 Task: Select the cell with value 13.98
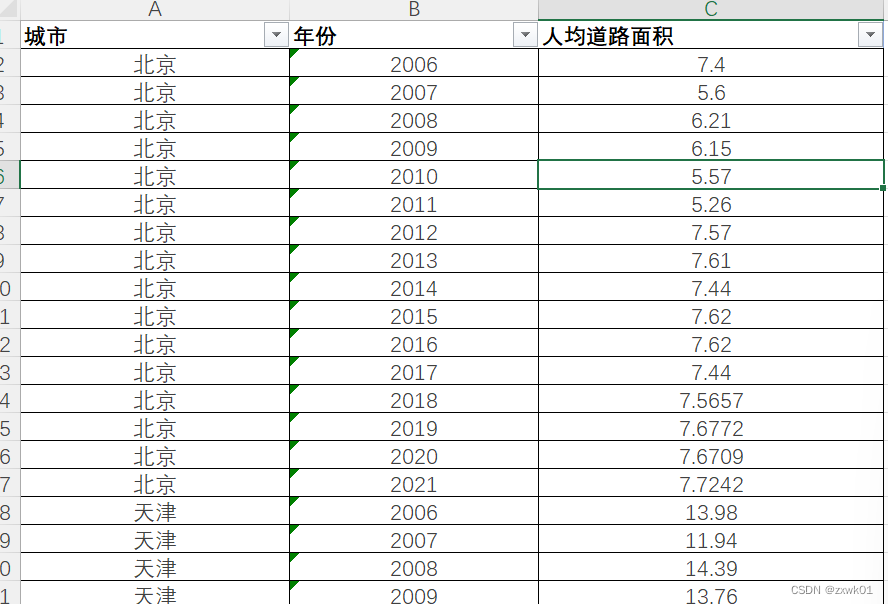(x=711, y=512)
